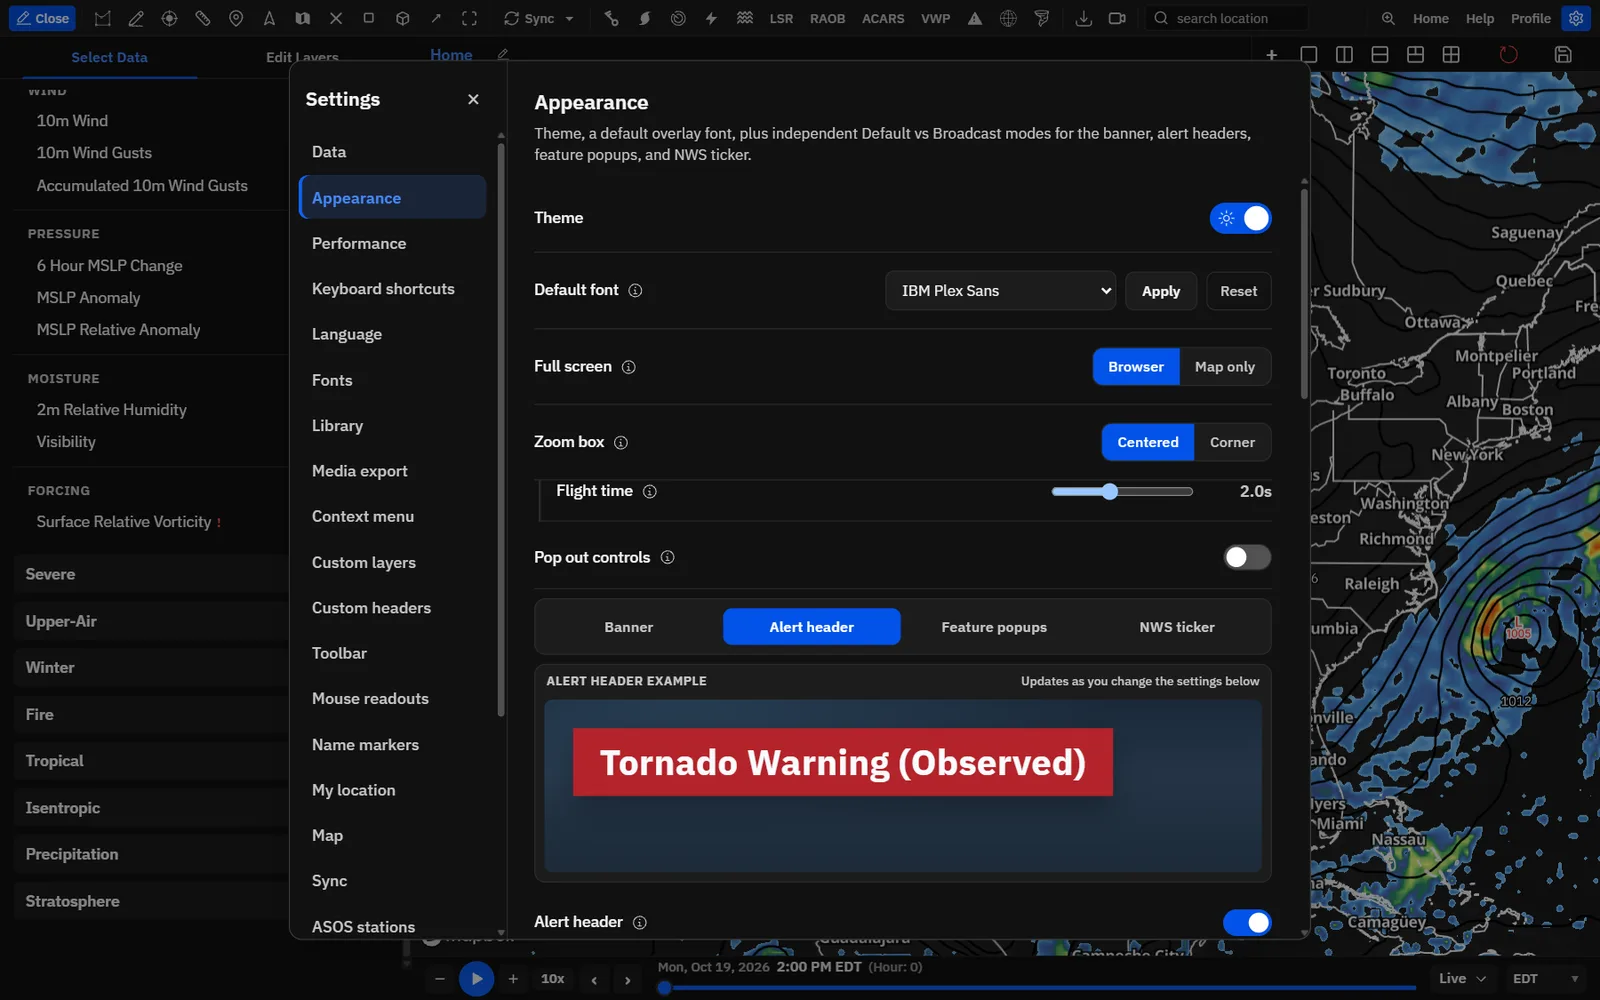Click the video camera record icon
1600x1000 pixels.
click(1117, 18)
